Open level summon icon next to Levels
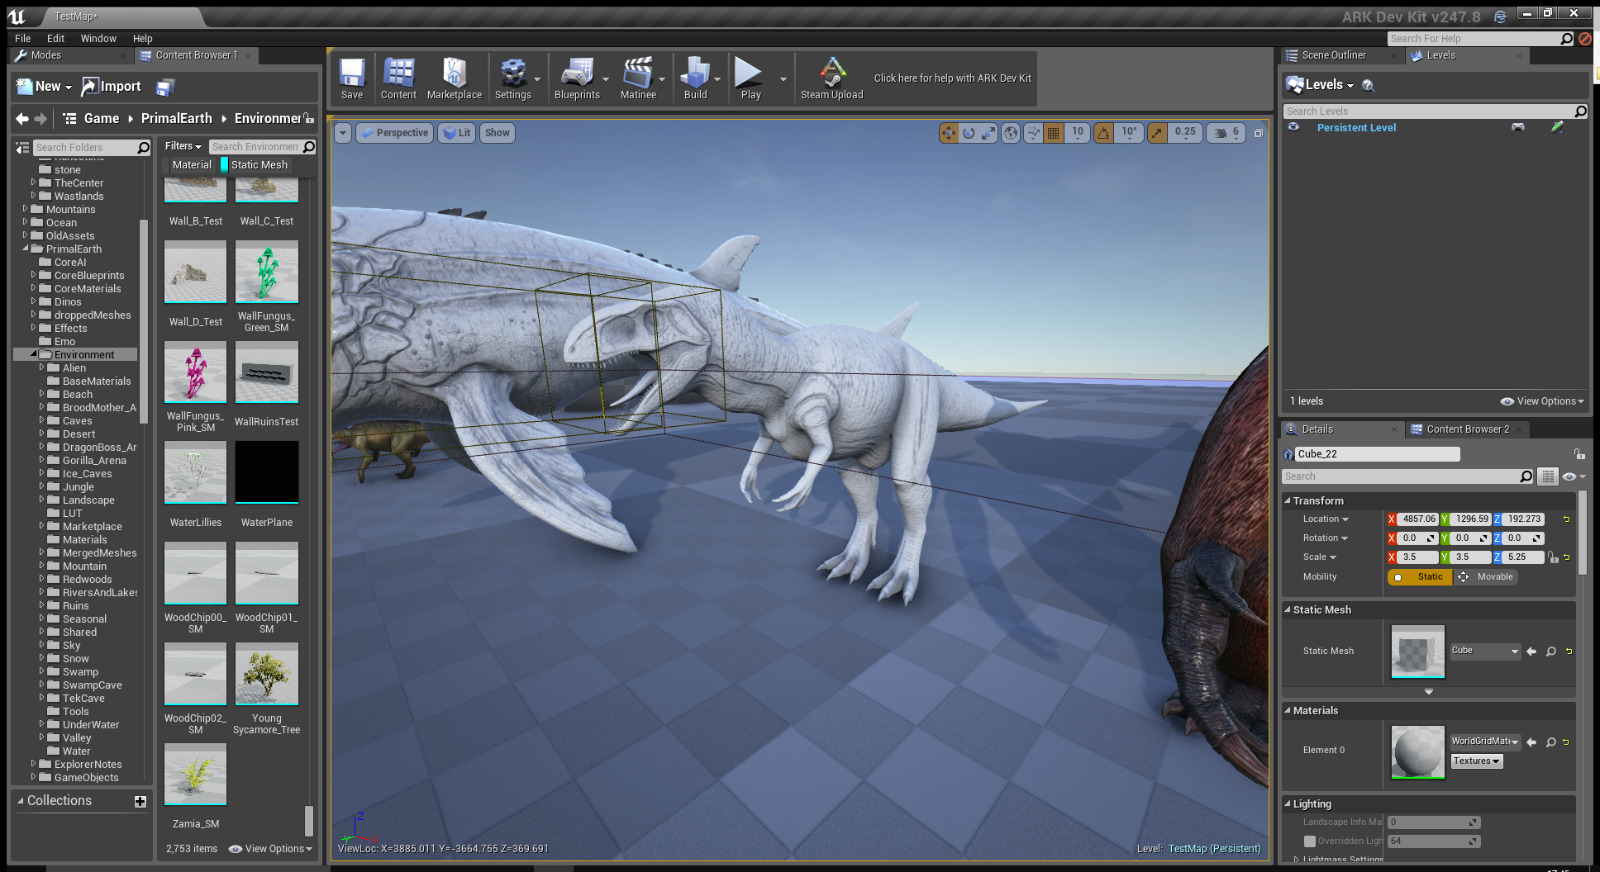 tap(1368, 86)
